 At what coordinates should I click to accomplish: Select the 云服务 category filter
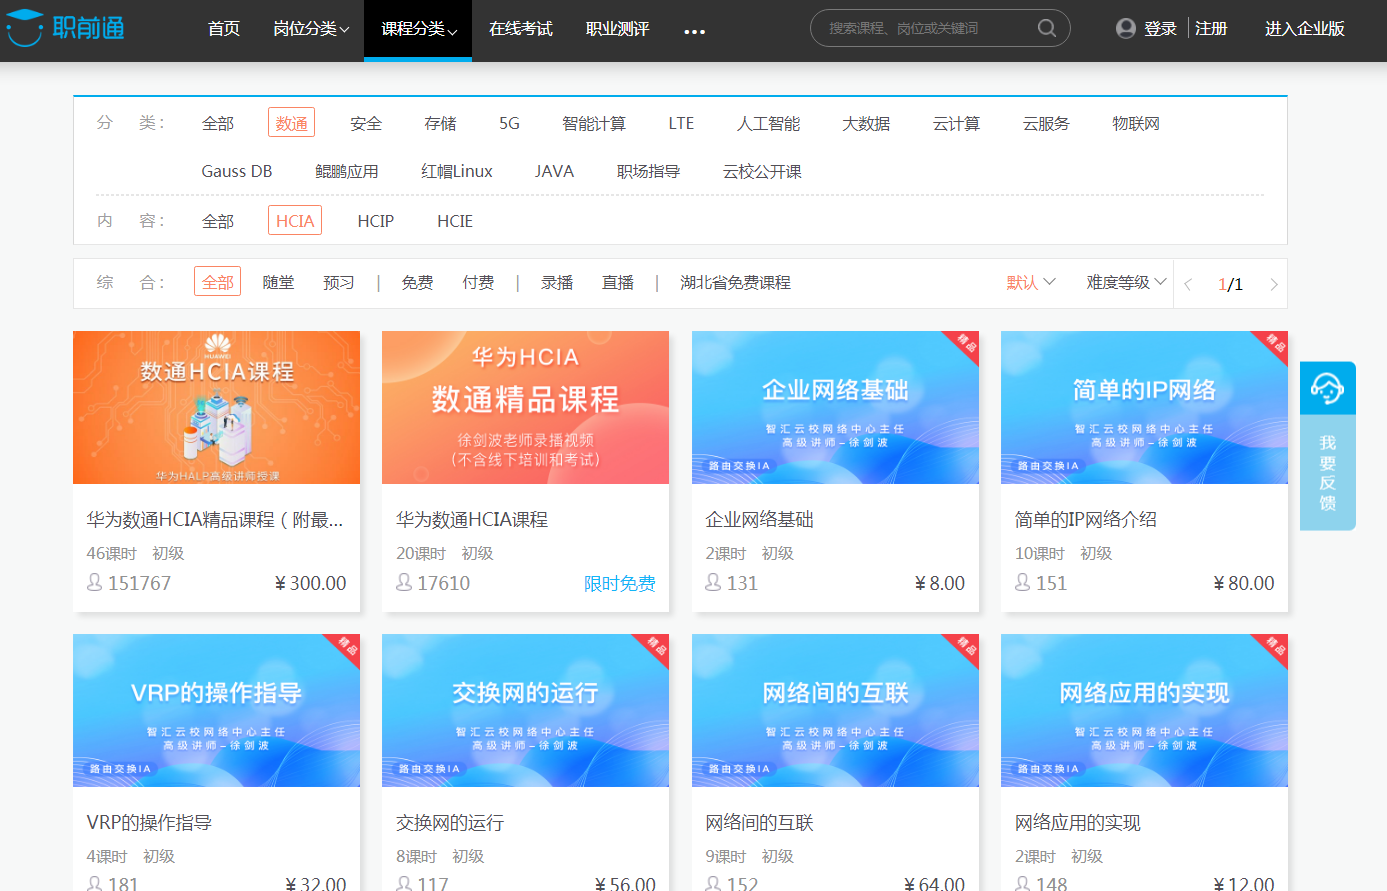[1046, 123]
